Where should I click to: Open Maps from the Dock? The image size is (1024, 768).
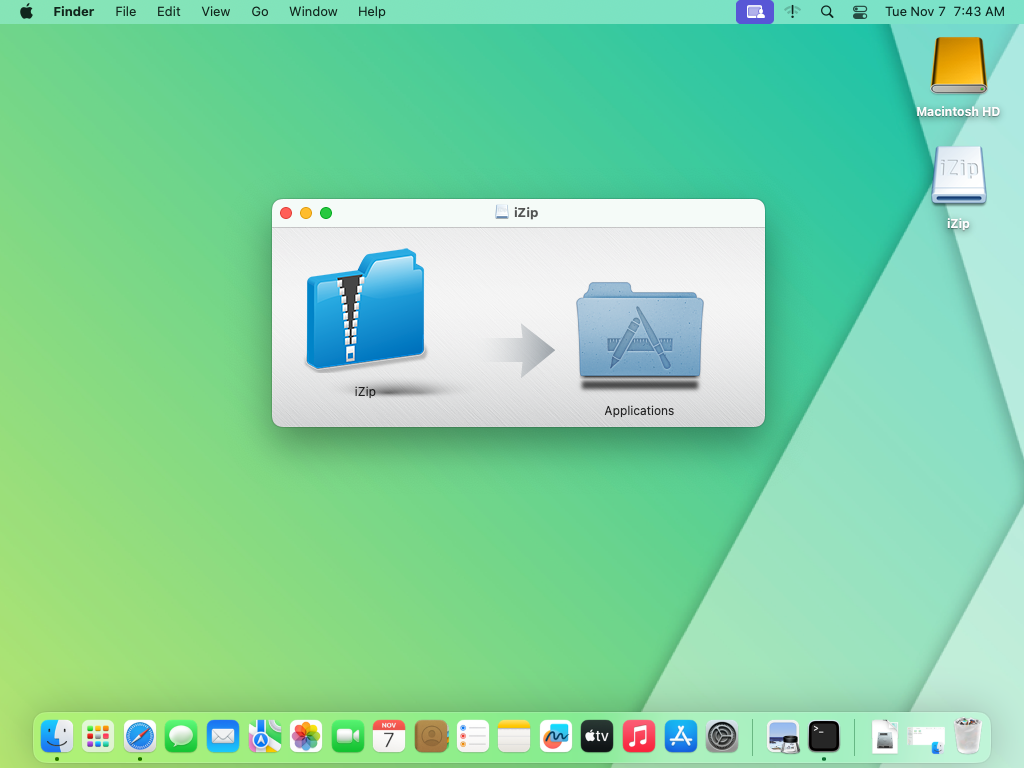(x=264, y=737)
